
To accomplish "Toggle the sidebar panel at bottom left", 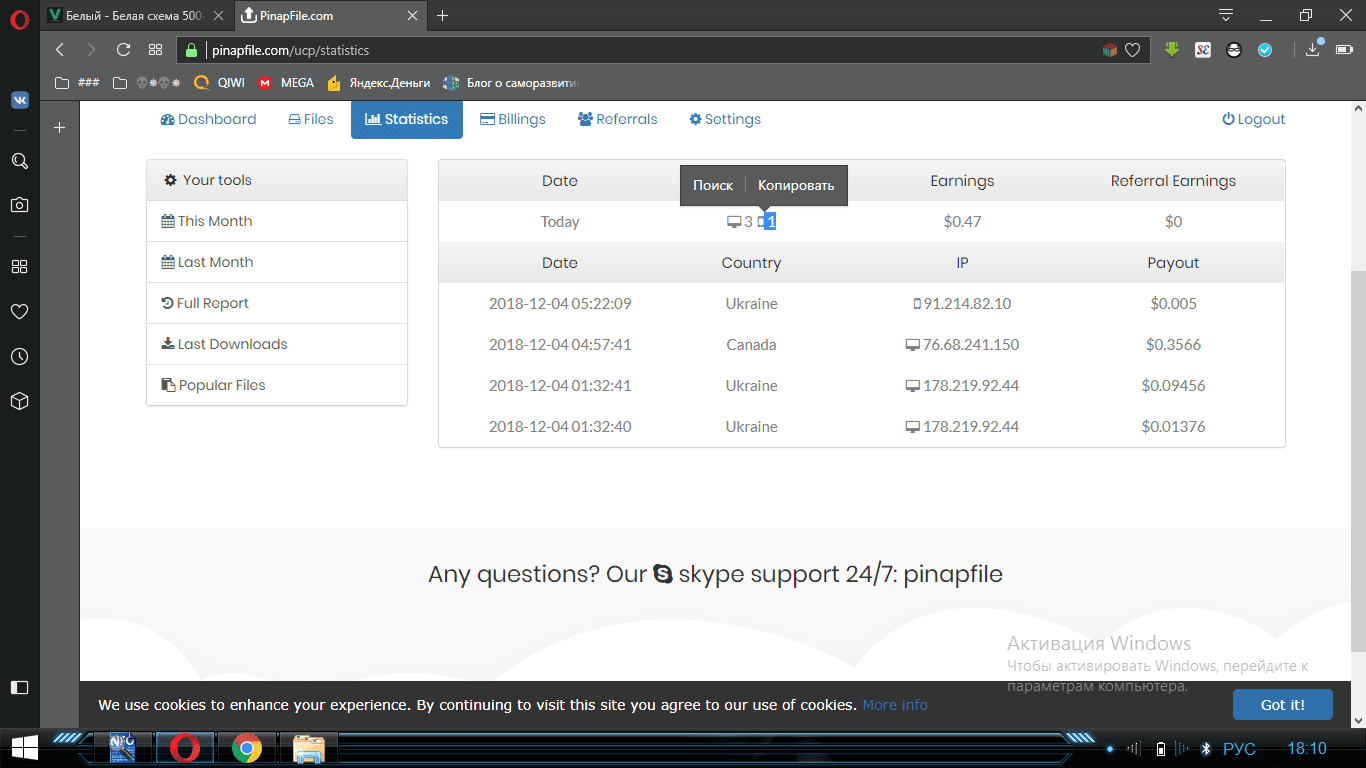I will (19, 687).
